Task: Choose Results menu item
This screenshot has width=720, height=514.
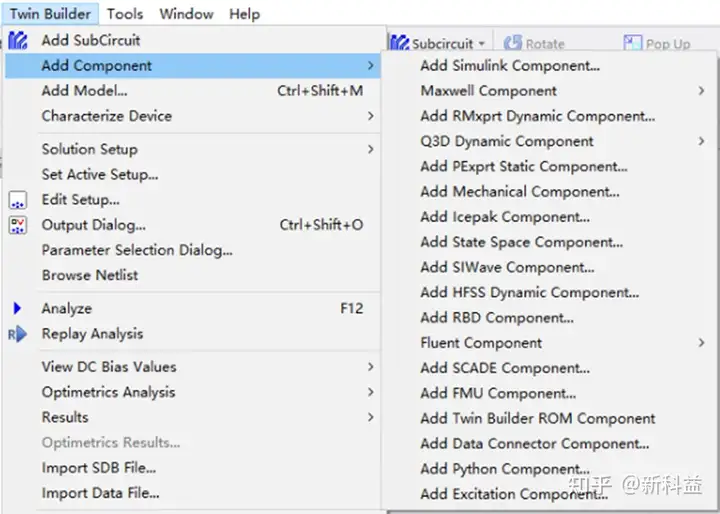Action: [193, 417]
